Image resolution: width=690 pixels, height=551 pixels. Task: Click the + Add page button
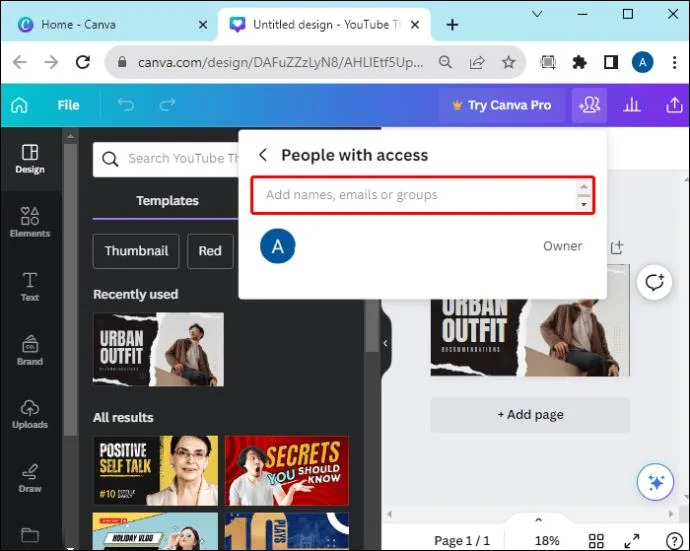click(530, 415)
